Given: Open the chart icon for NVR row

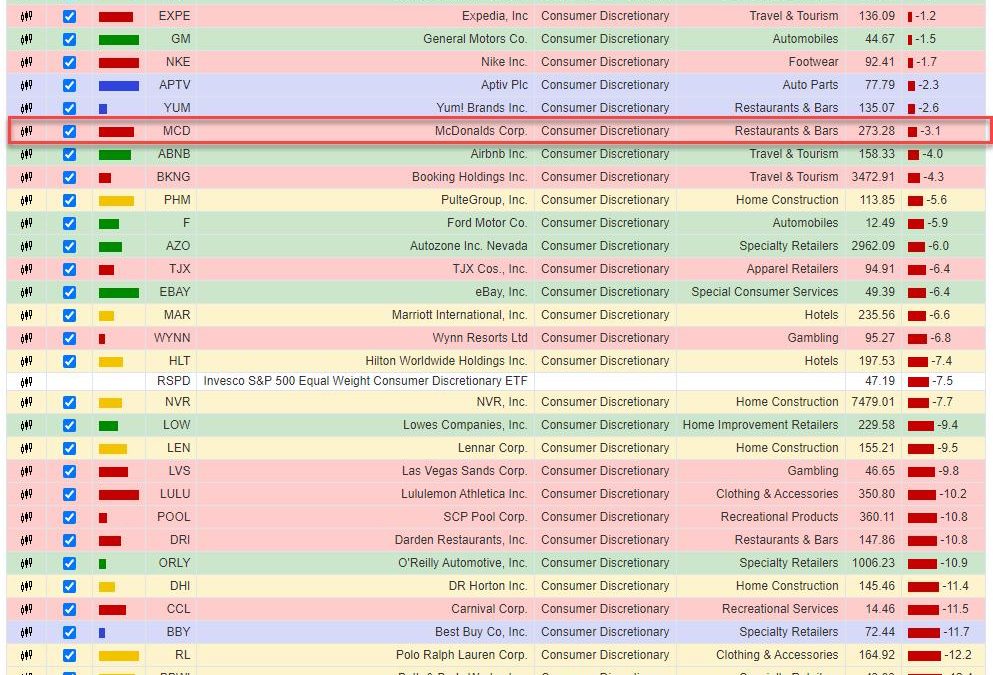Looking at the screenshot, I should click(26, 402).
